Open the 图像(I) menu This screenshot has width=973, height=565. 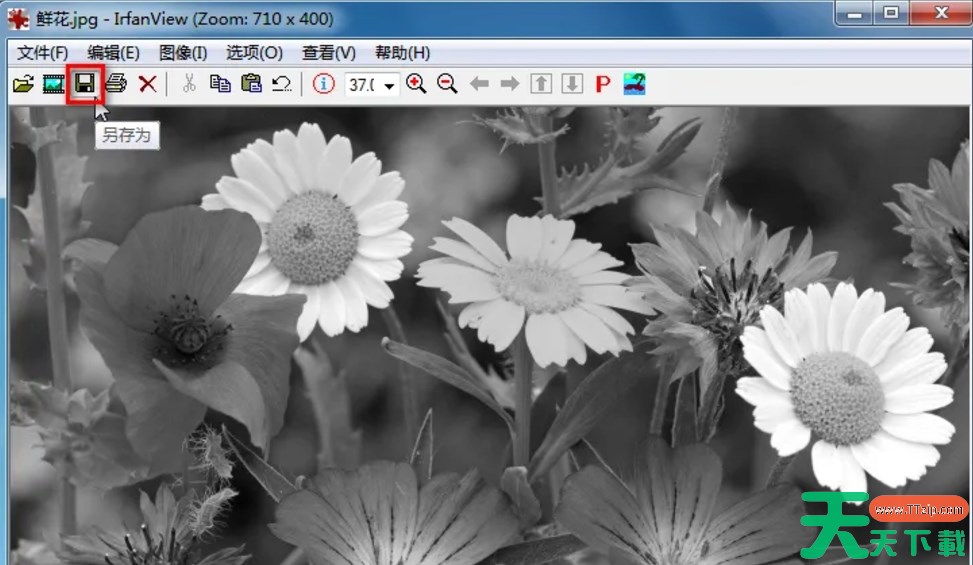[x=183, y=53]
